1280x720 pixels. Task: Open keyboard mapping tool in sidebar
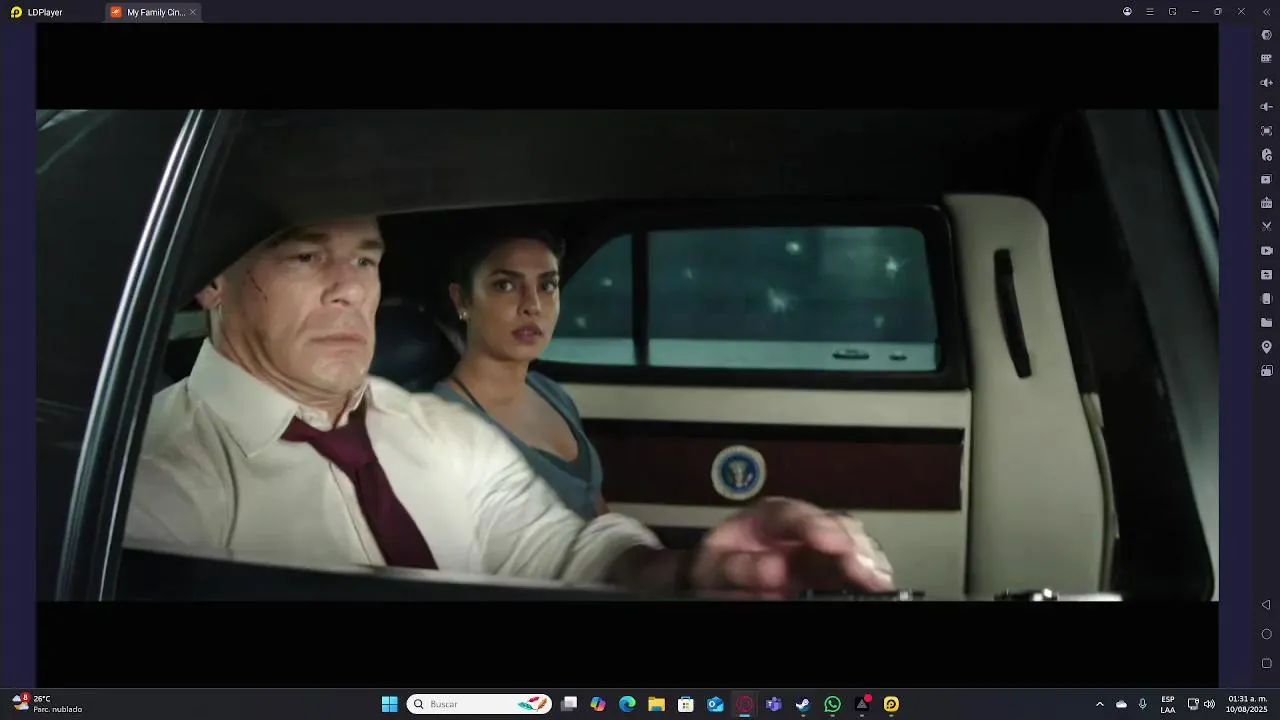tap(1266, 59)
